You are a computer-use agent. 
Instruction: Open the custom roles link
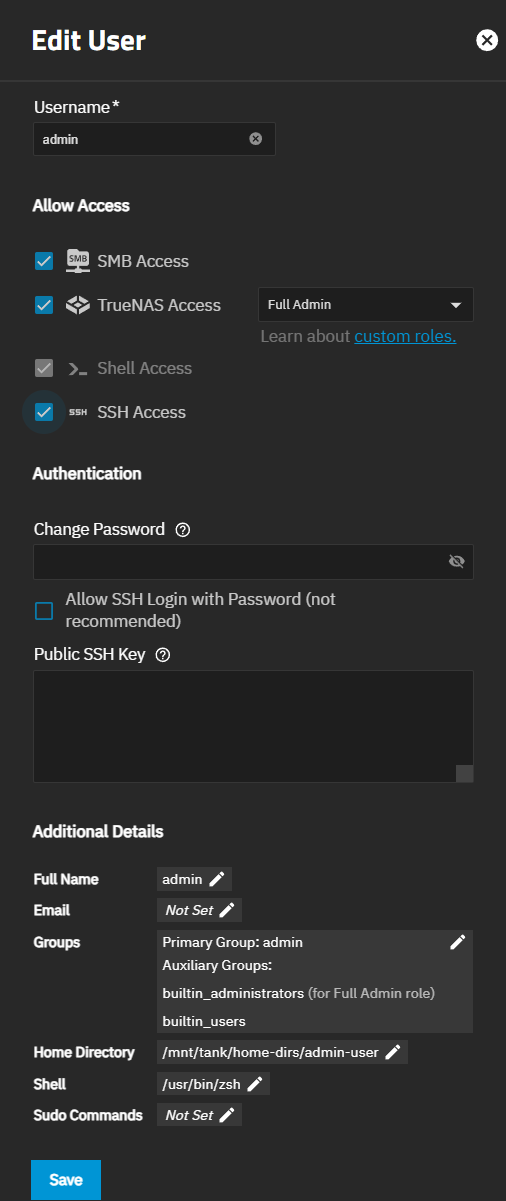pos(405,336)
